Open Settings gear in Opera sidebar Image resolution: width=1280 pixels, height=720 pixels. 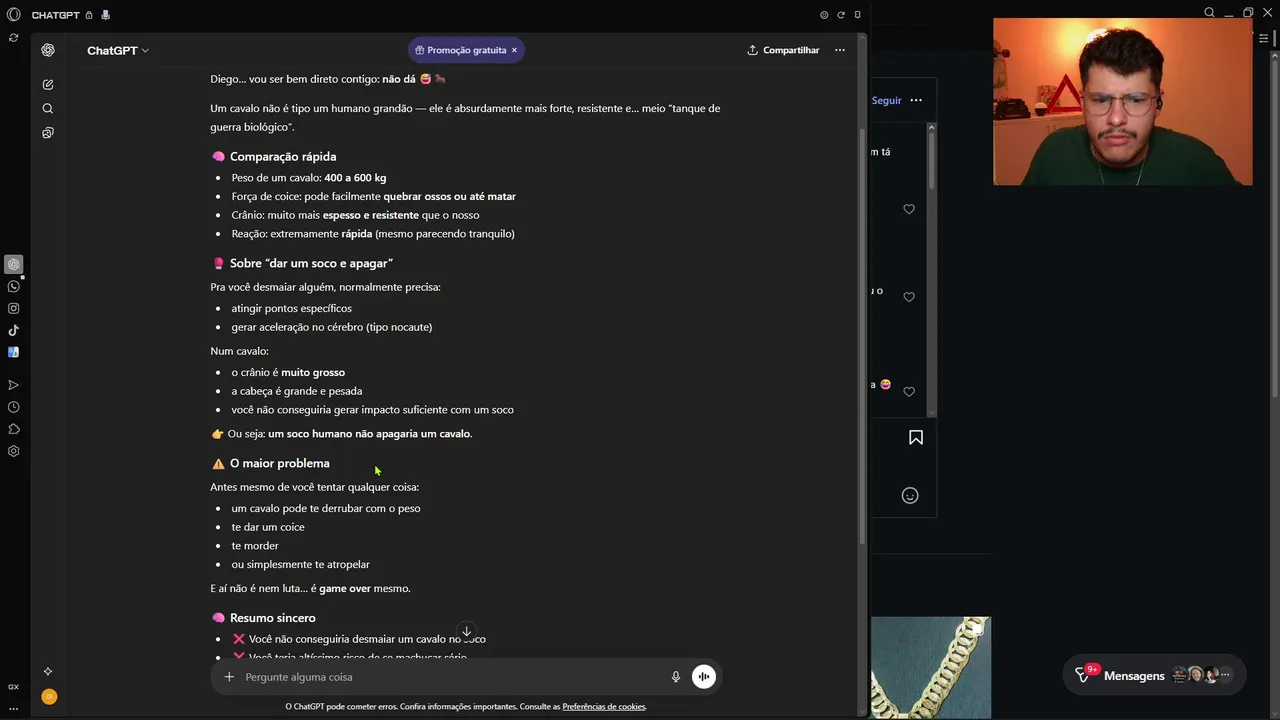point(13,451)
